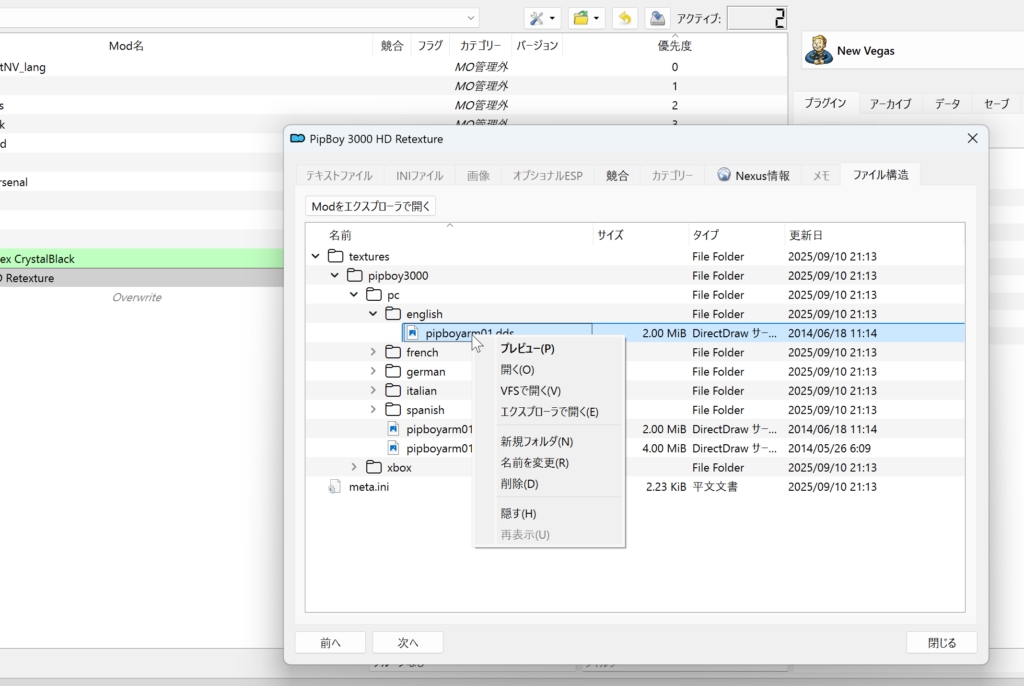Sort files by the サイズ column header
1024x686 pixels.
(611, 235)
